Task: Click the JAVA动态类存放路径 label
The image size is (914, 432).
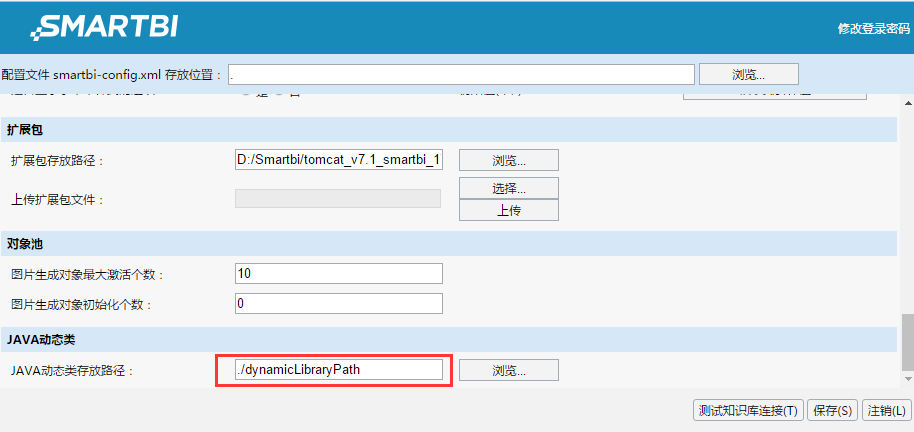Action: coord(73,370)
